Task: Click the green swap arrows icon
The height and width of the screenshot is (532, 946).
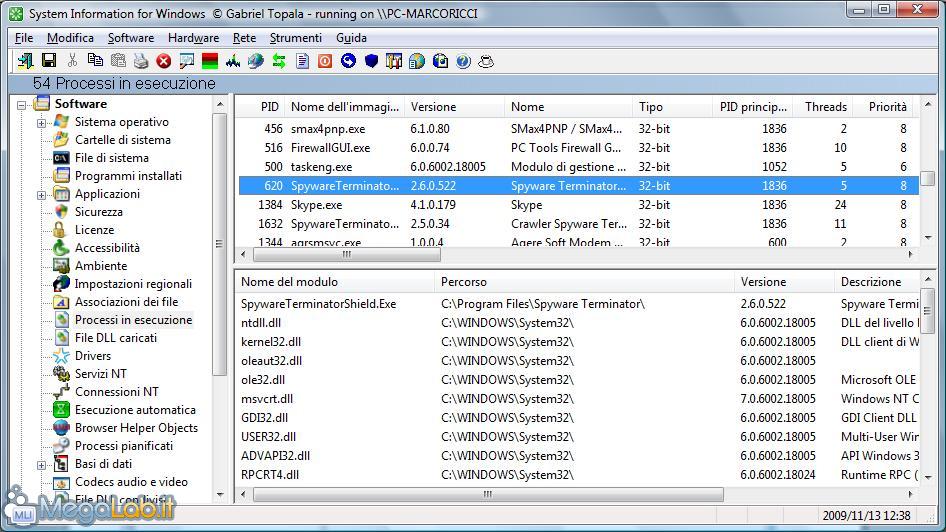Action: point(279,61)
